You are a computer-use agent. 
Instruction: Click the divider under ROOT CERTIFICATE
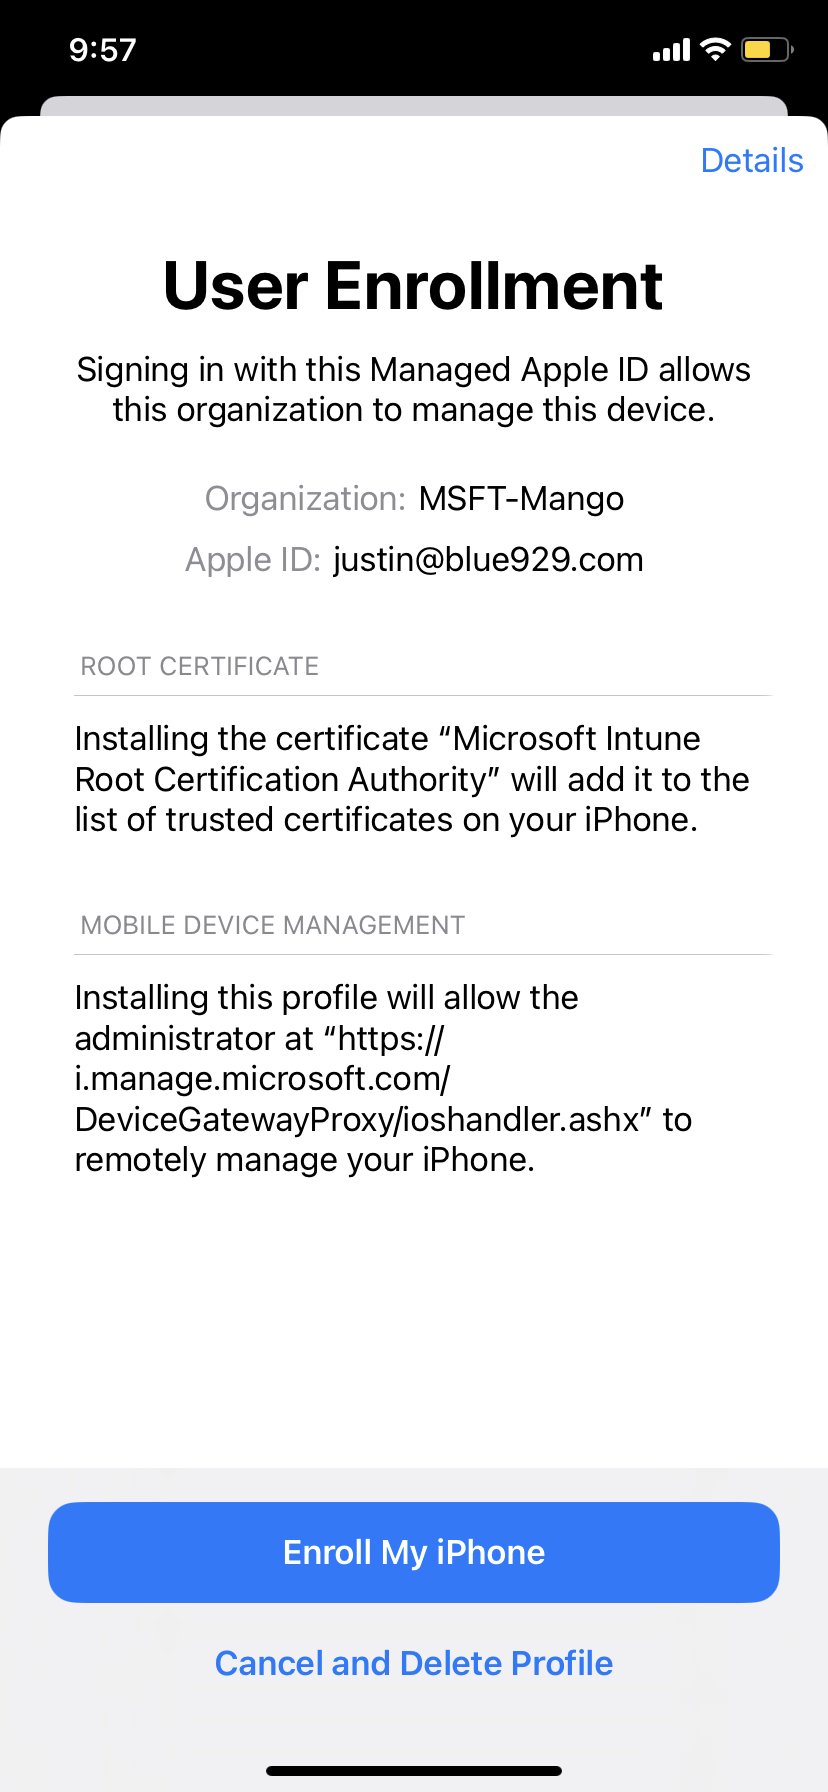coord(424,695)
